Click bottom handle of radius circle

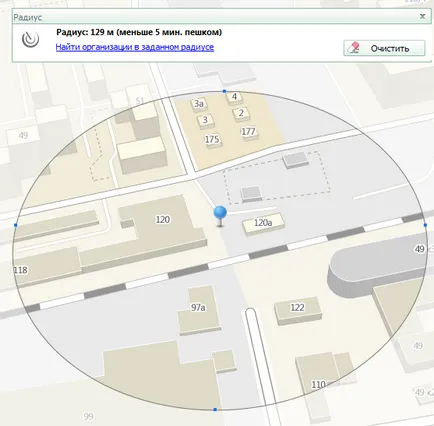[215, 409]
